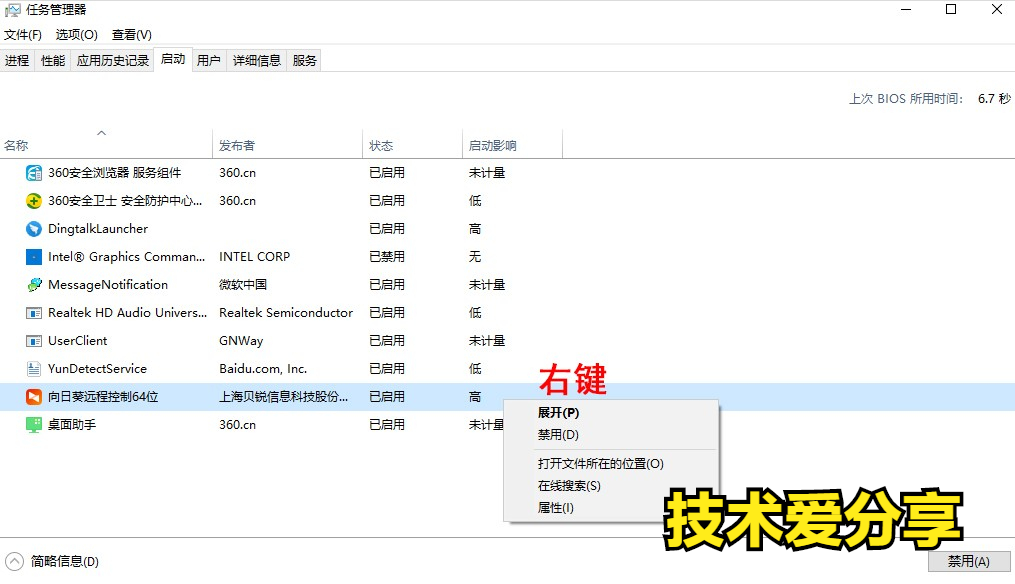This screenshot has width=1015, height=584.
Task: Click the 360安全卫士 shield icon
Action: (x=31, y=200)
